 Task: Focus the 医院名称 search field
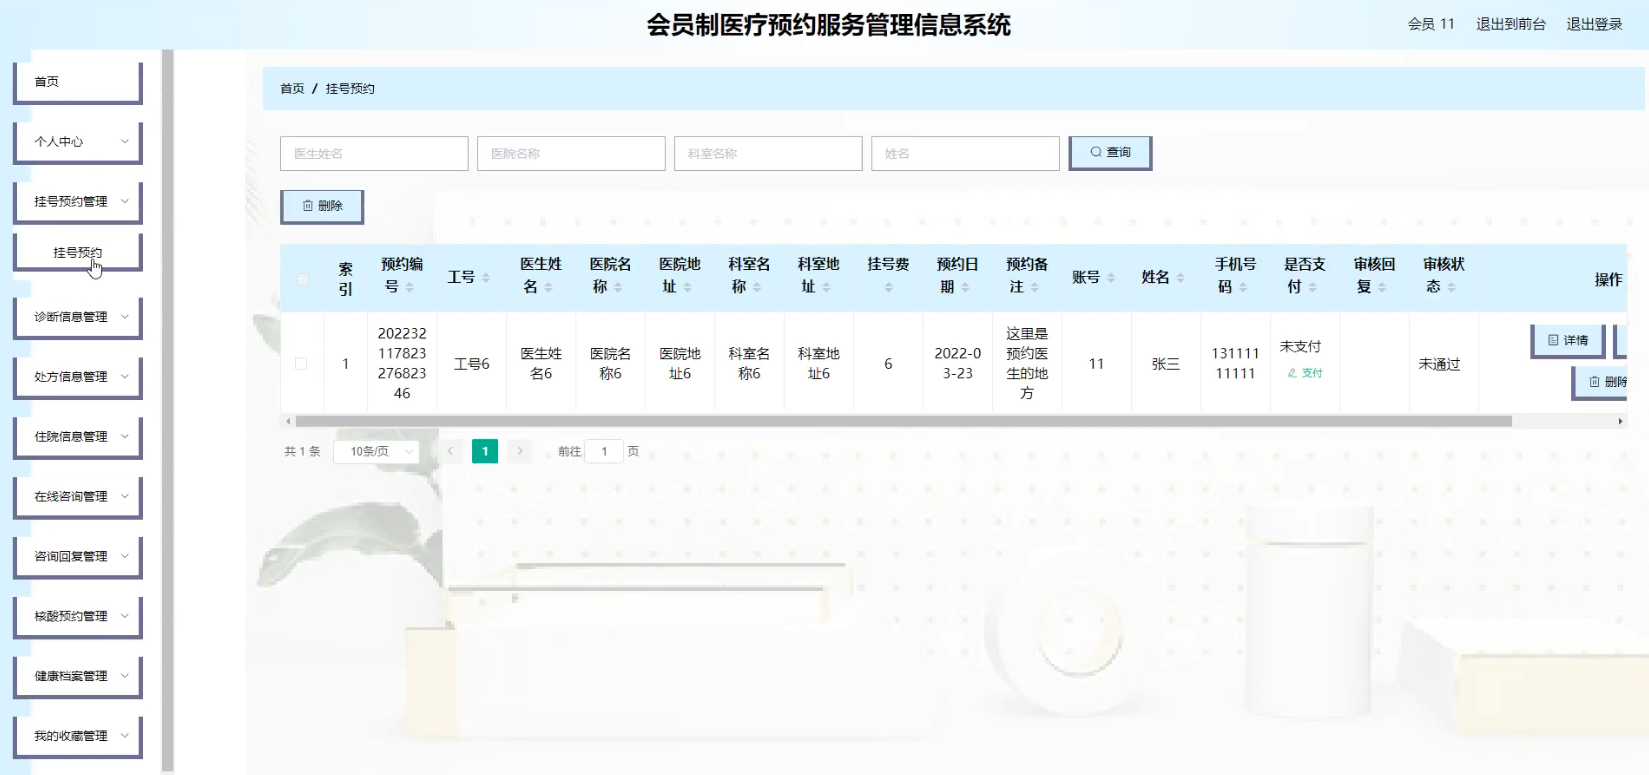571,154
